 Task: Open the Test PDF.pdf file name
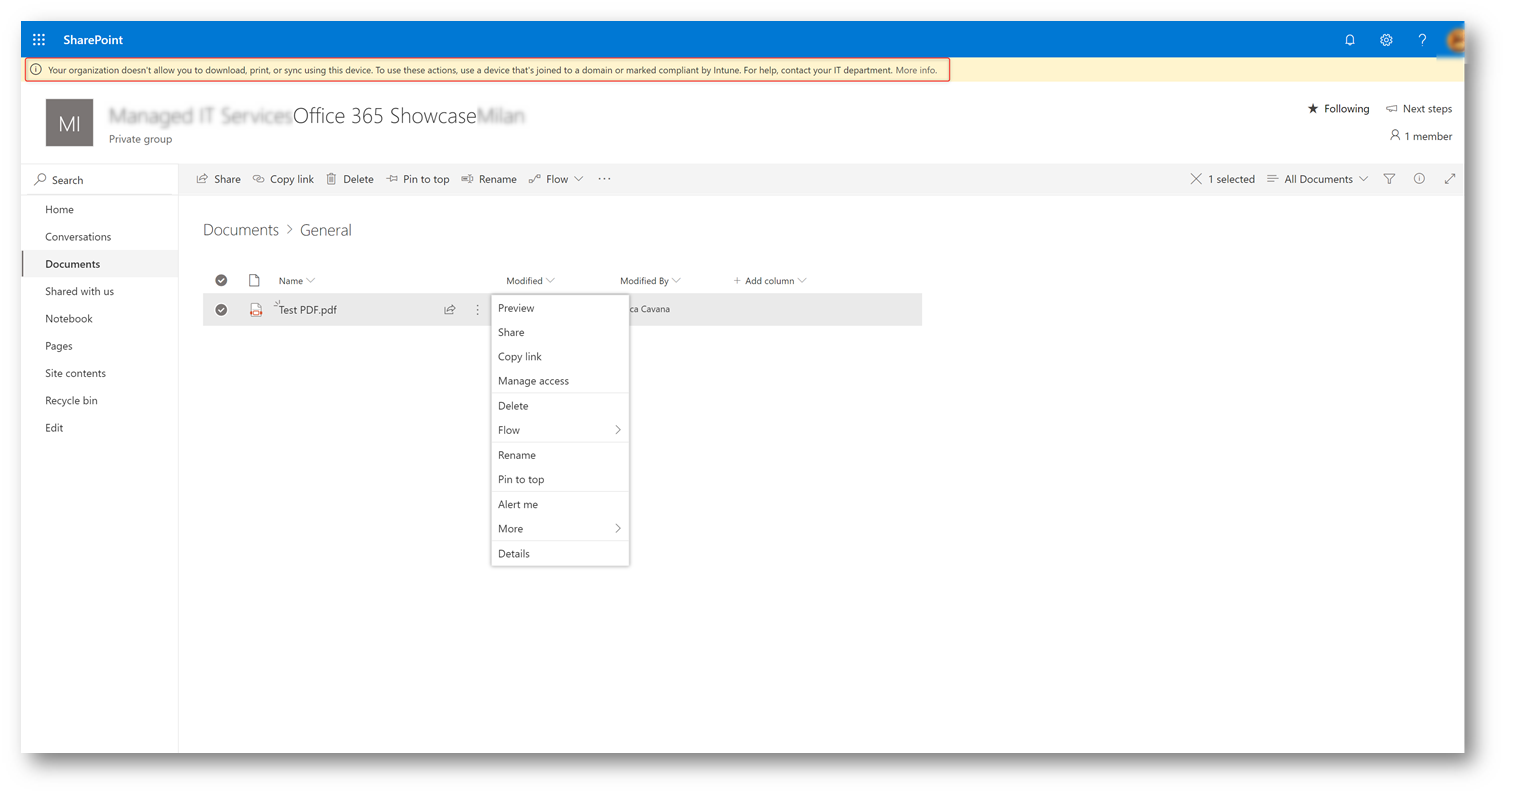[308, 310]
